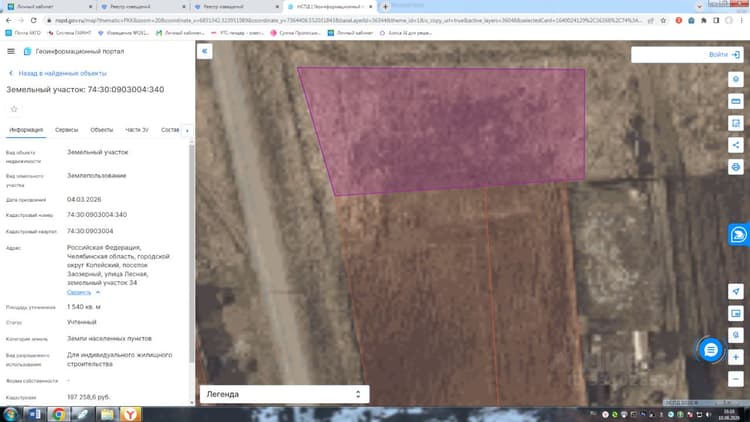Select the measure ruler tool
The height and width of the screenshot is (422, 750).
coord(736,101)
